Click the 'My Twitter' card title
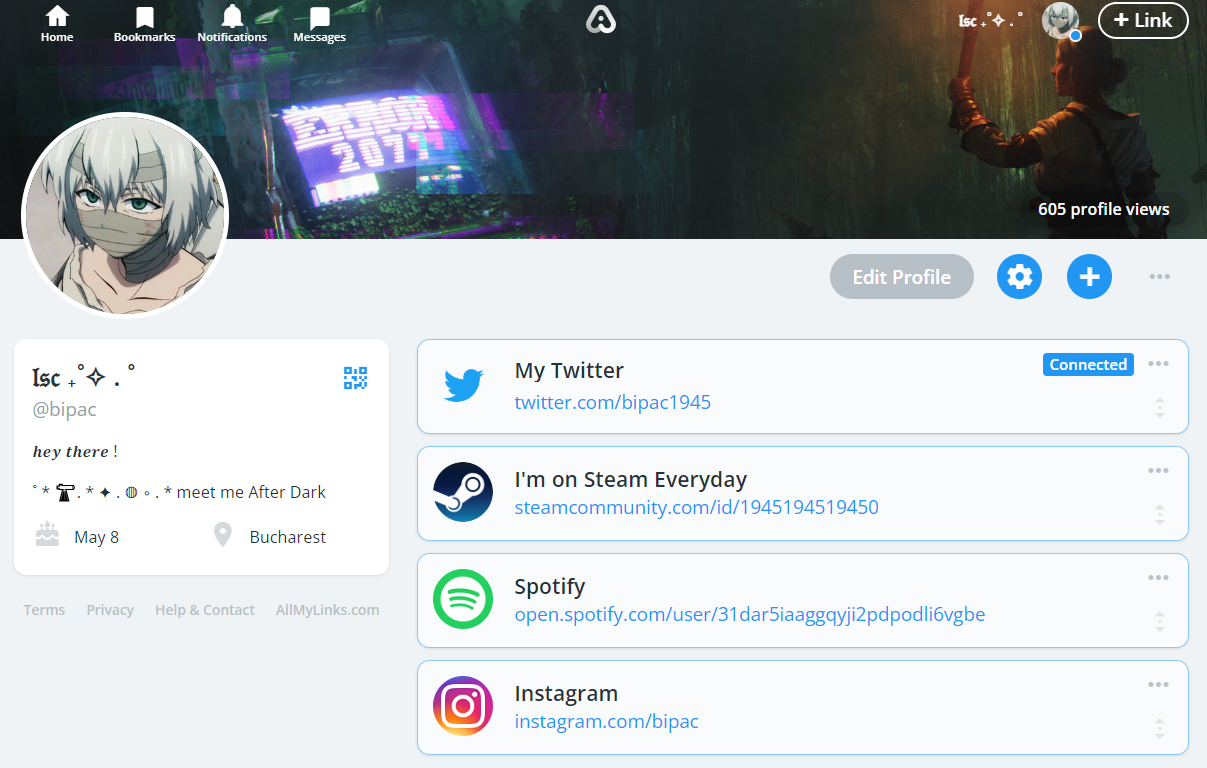 [x=569, y=371]
